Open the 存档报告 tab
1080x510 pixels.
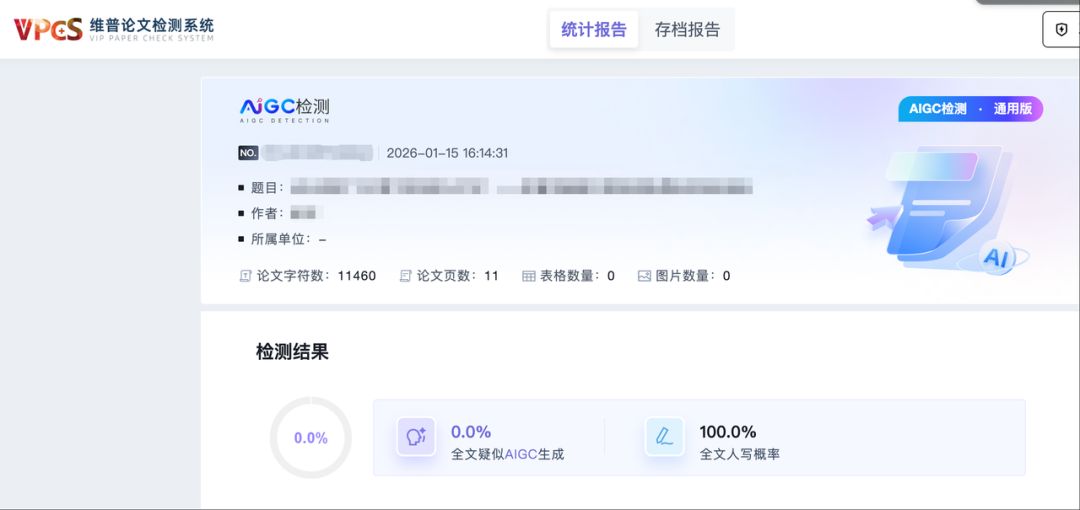pyautogui.click(x=687, y=30)
